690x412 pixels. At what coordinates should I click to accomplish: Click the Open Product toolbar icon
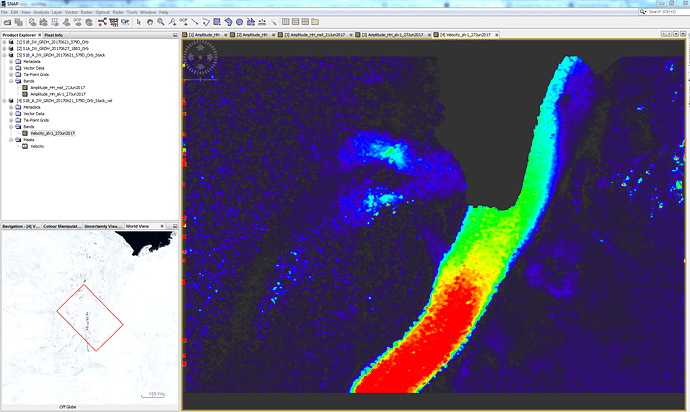click(7, 22)
